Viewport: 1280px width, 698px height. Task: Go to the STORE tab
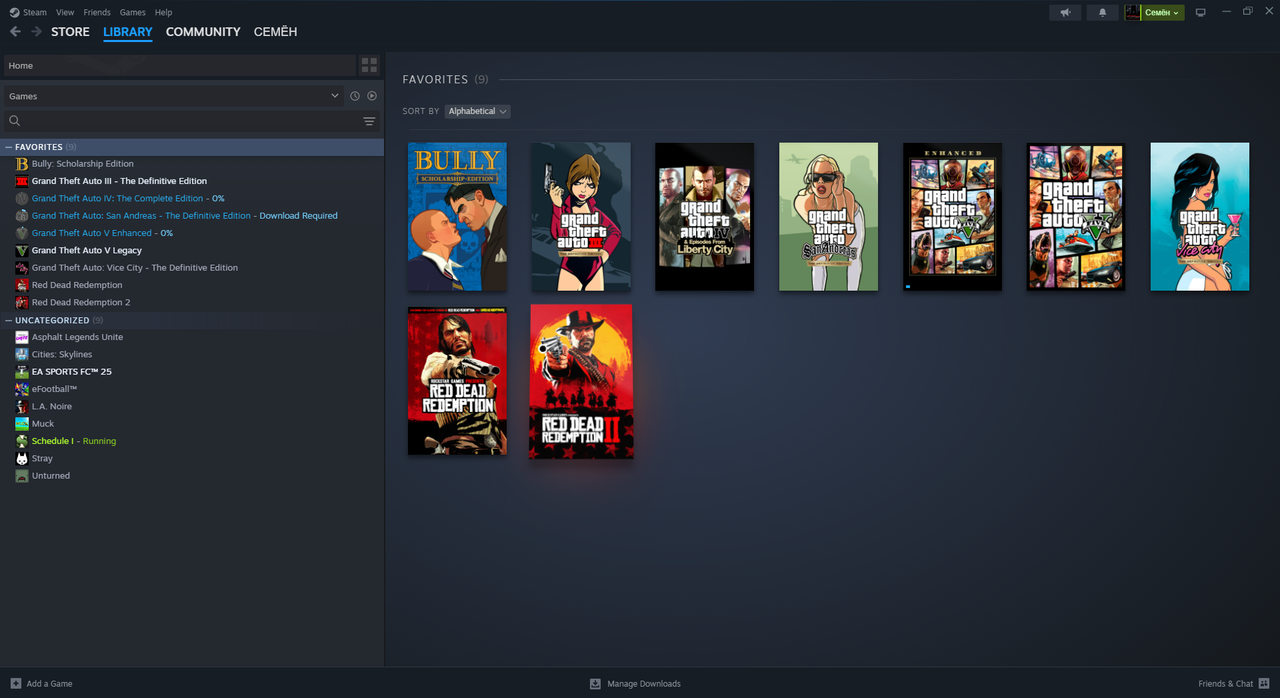pos(70,32)
